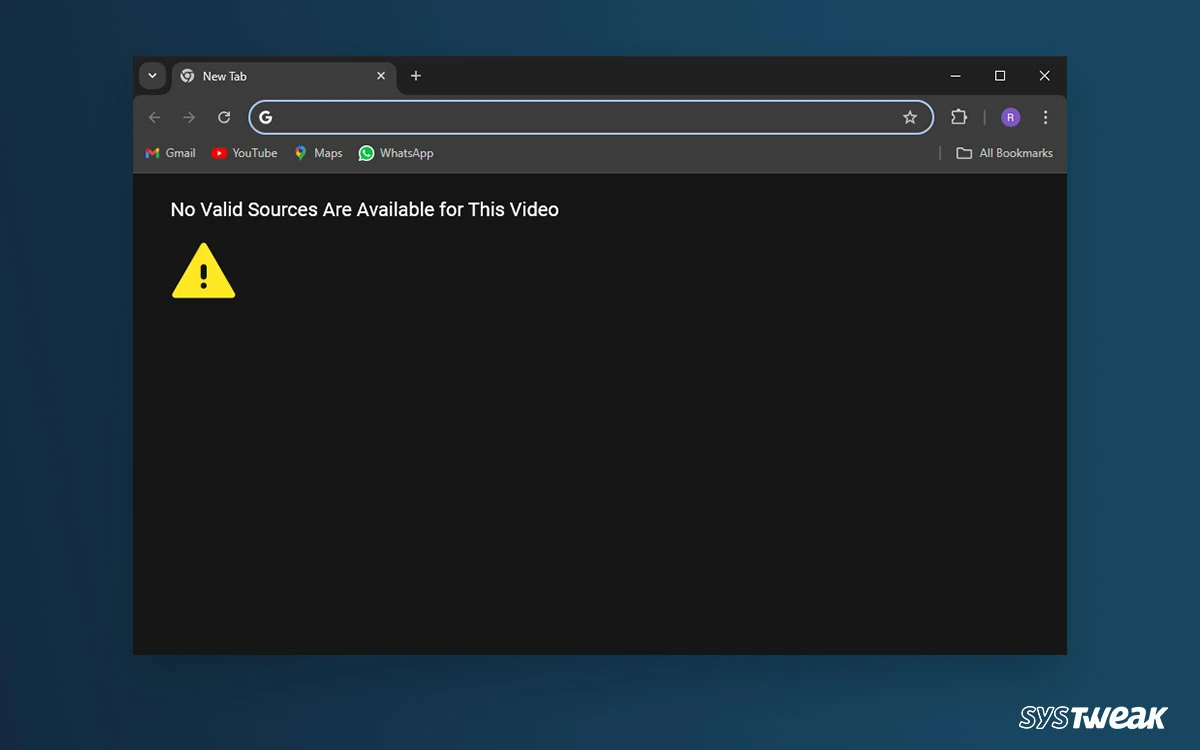
Task: Click the yellow warning triangle icon
Action: [x=203, y=272]
